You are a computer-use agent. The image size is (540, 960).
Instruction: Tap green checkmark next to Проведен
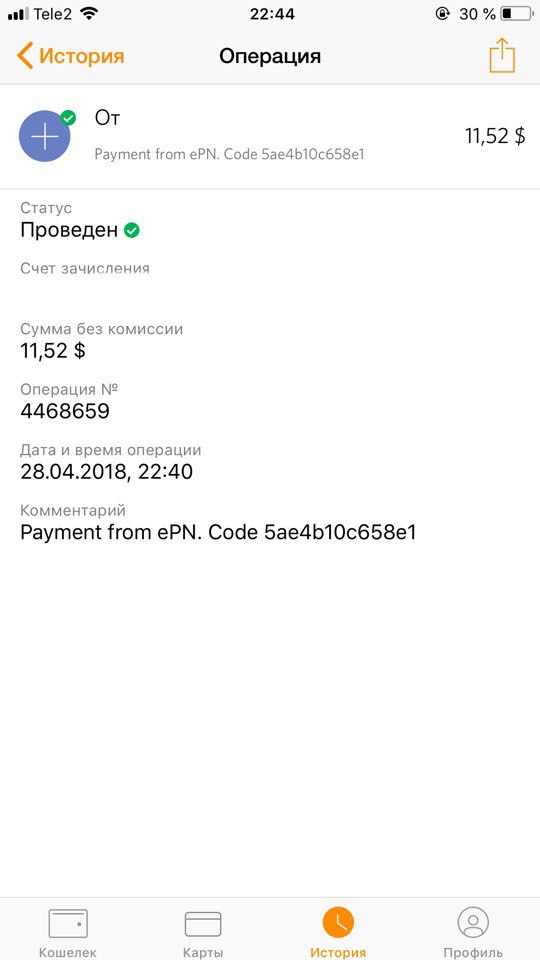(132, 231)
